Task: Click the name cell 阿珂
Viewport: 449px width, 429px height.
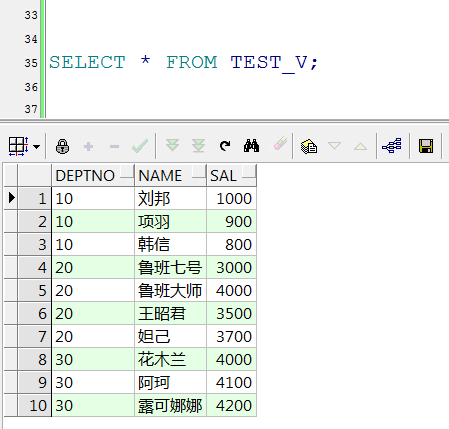Action: (170, 382)
